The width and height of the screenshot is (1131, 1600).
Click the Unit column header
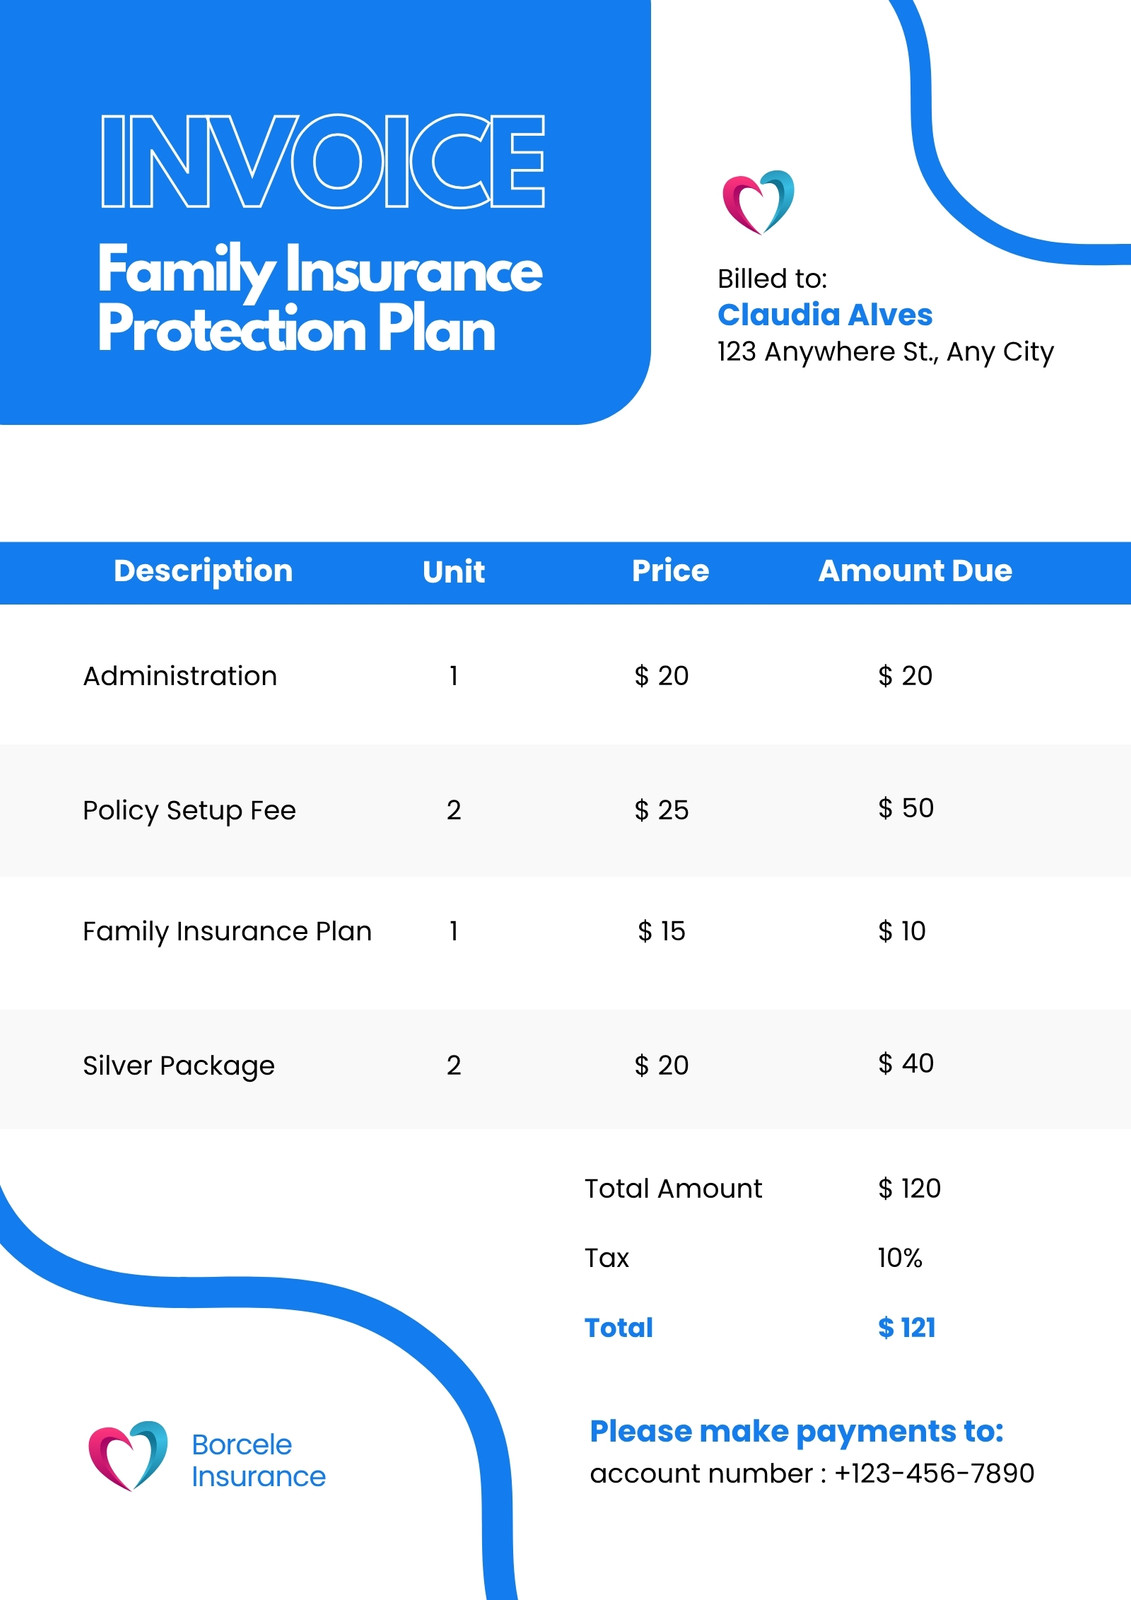pyautogui.click(x=454, y=572)
